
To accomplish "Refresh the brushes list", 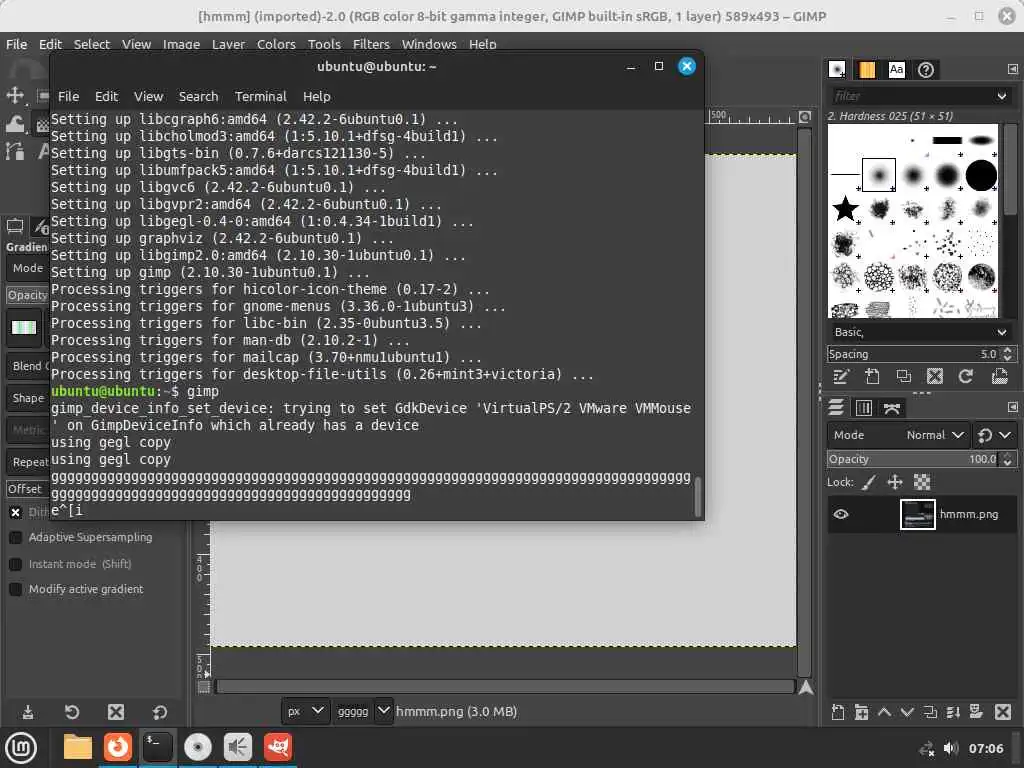I will [966, 376].
